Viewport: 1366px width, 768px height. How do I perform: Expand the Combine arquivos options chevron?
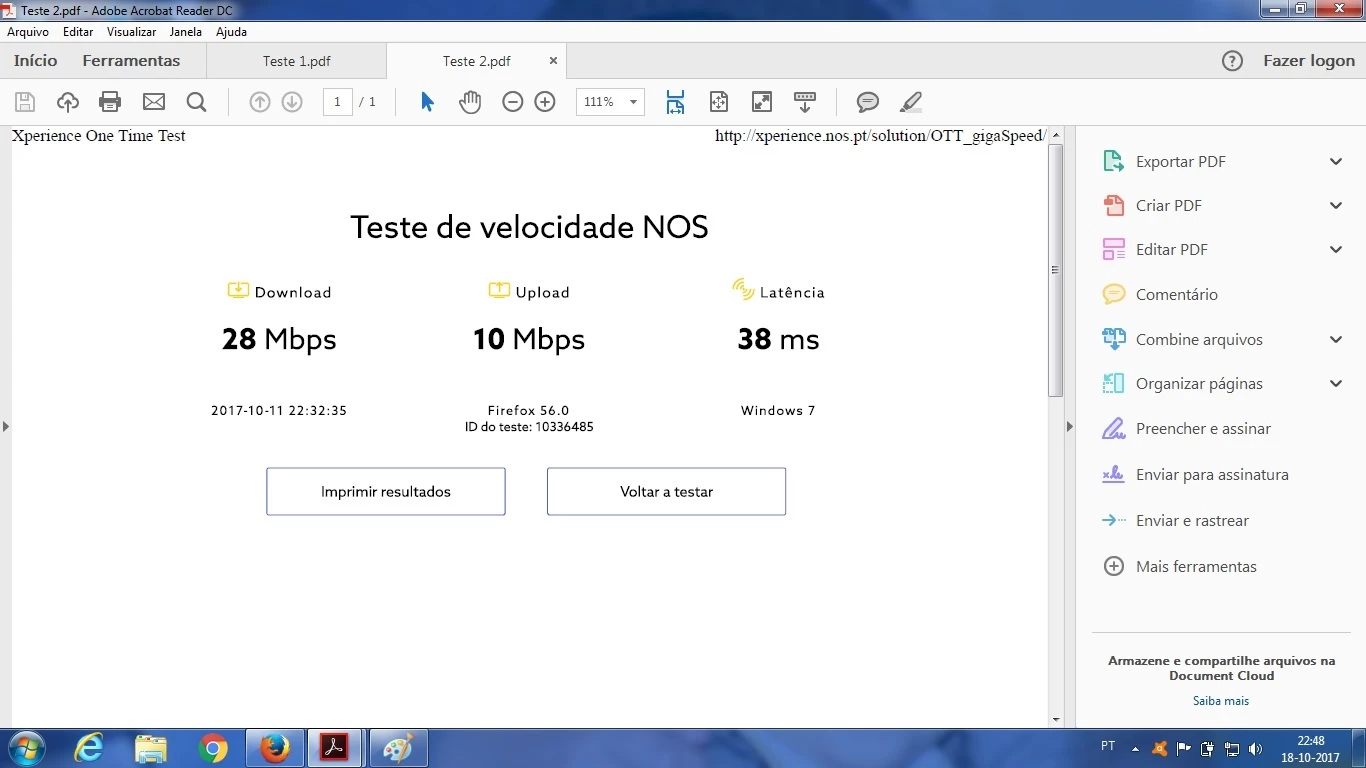click(1336, 340)
